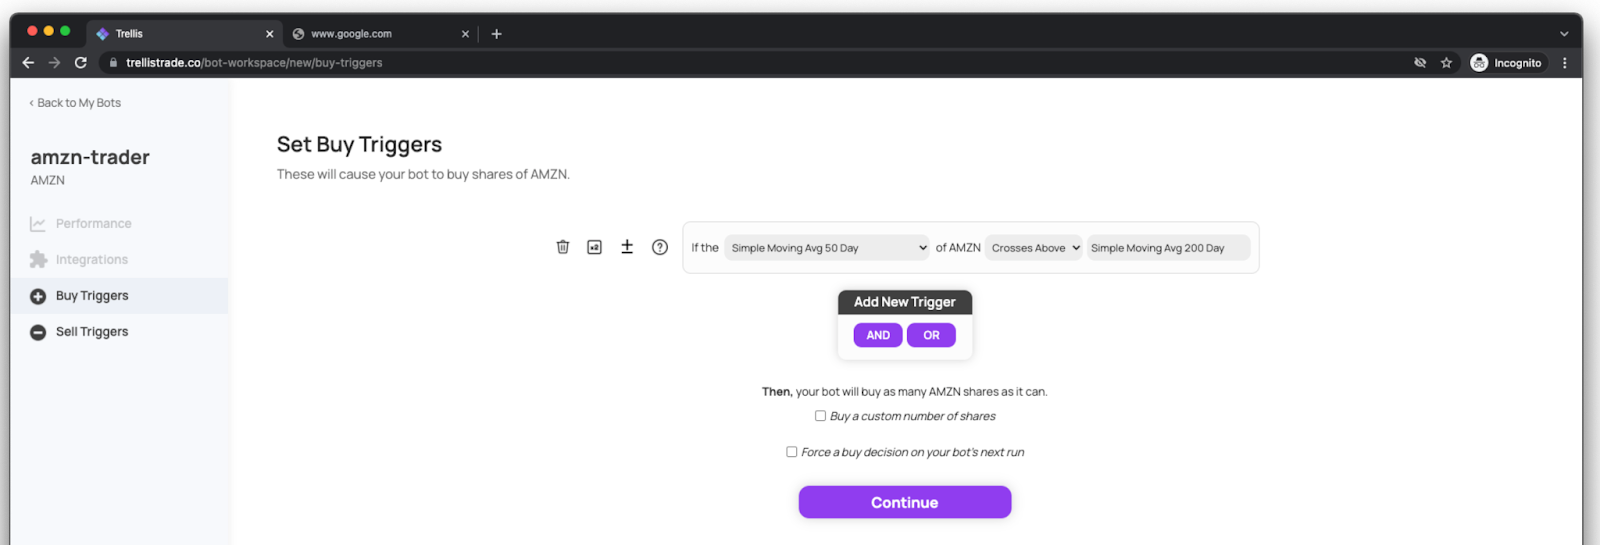This screenshot has height=545, width=1600.
Task: Click the Incognito profile badge
Action: tap(1507, 62)
